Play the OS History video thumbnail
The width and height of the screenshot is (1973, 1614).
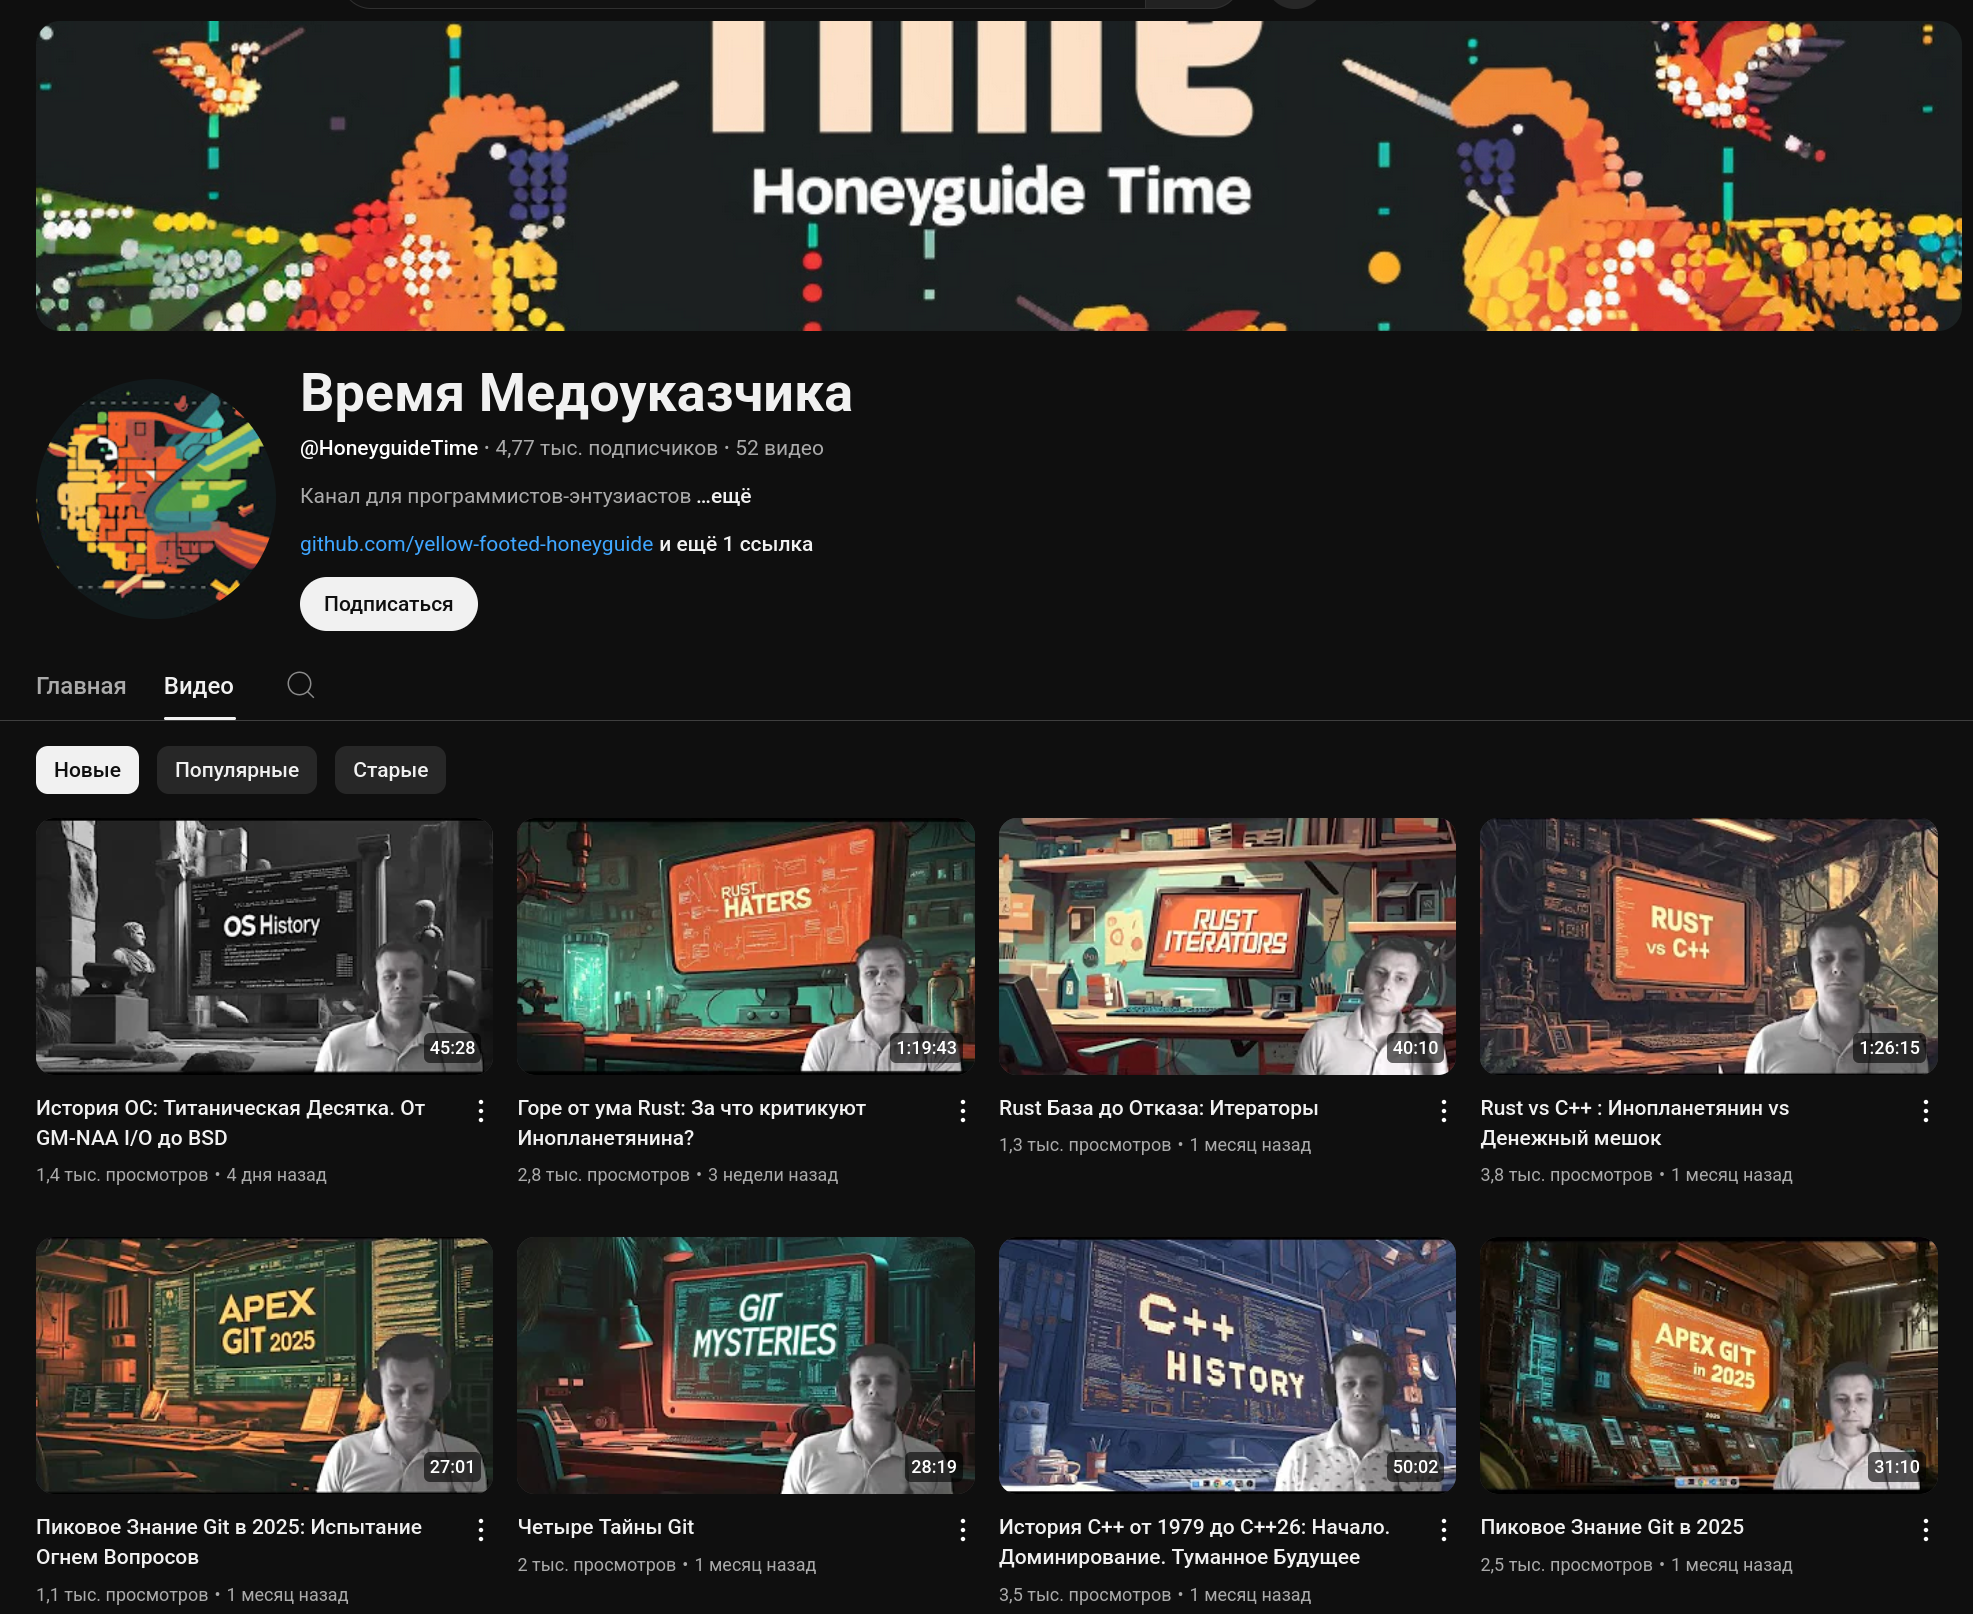[x=264, y=946]
